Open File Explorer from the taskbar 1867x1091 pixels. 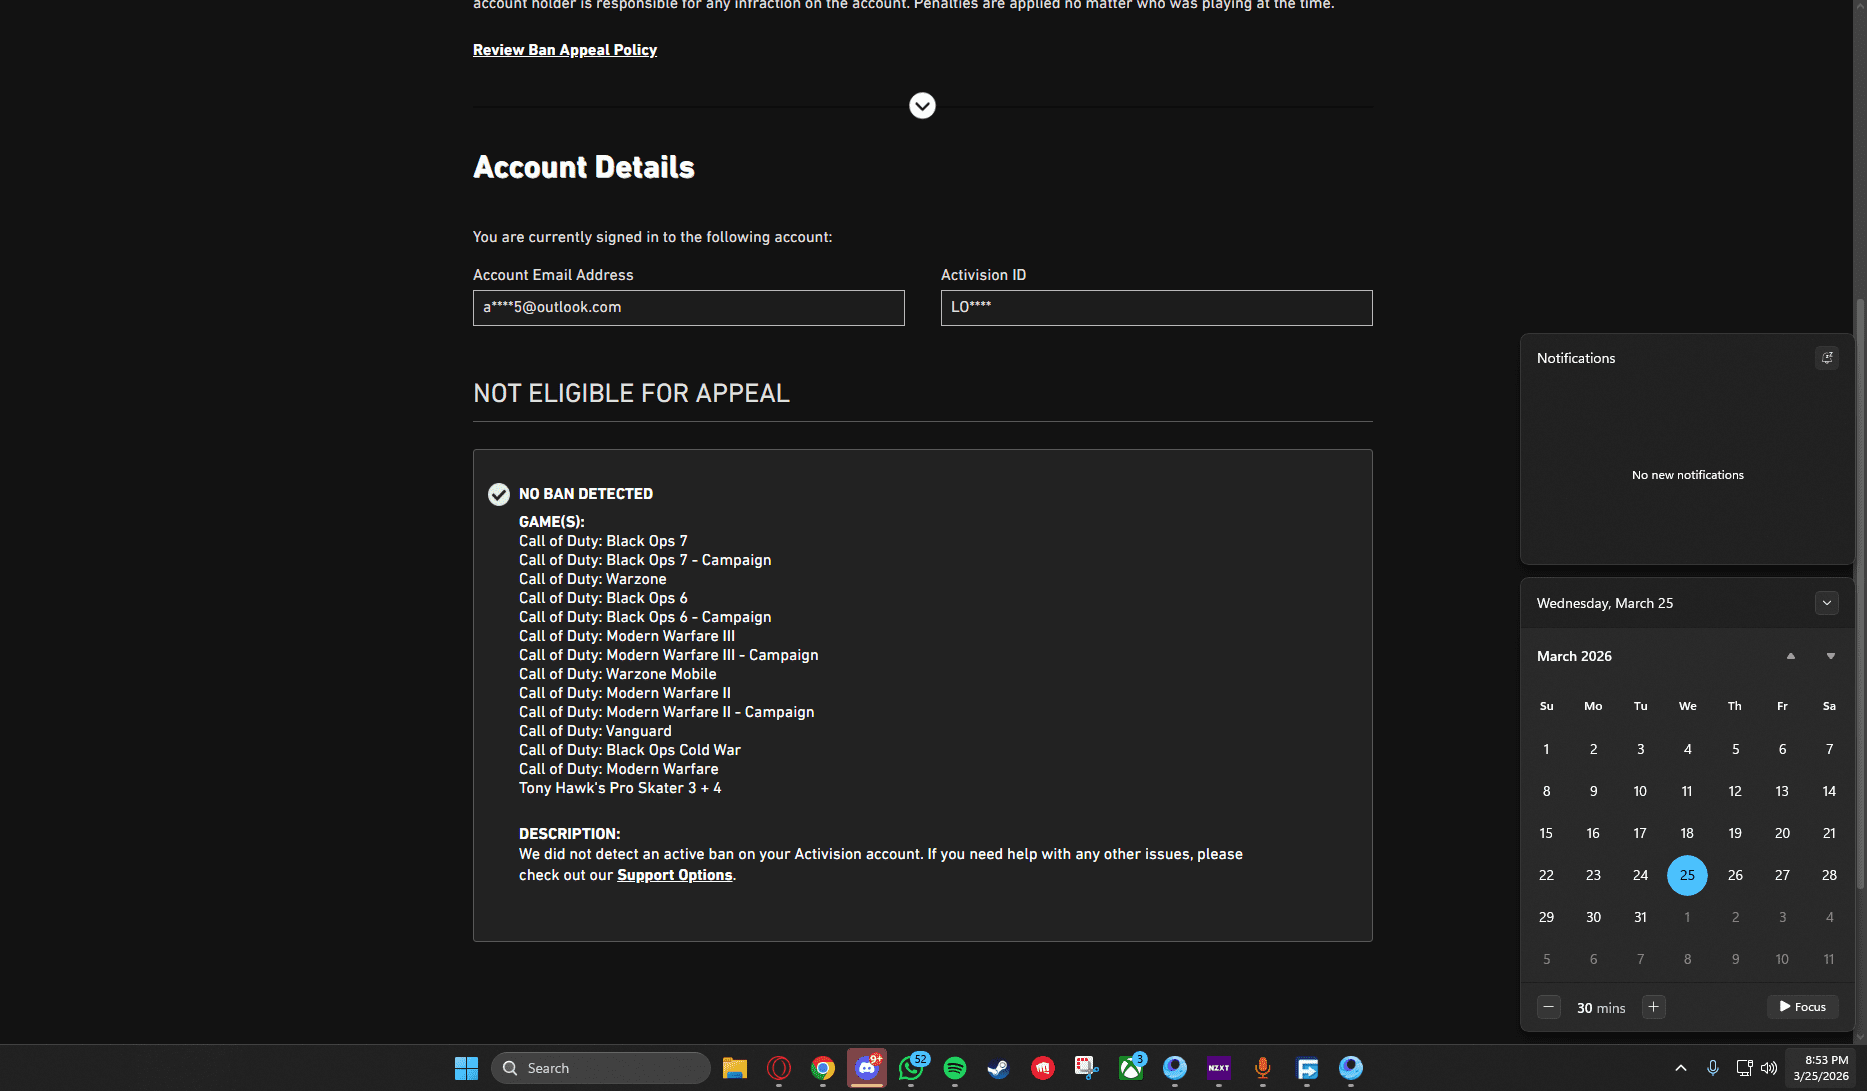[735, 1068]
